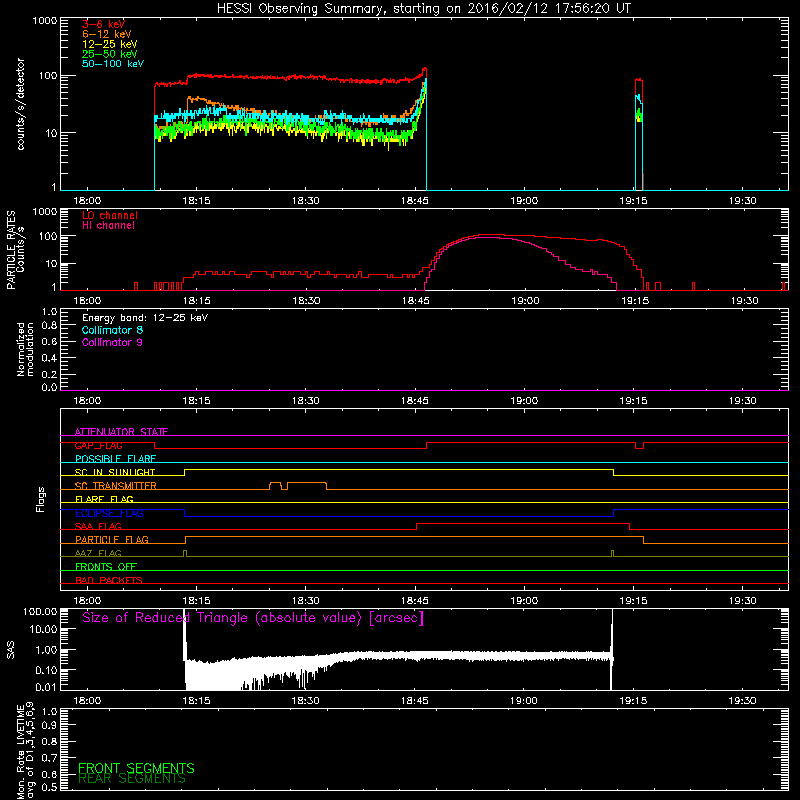Click the ATTENUATOR STATE flag label
This screenshot has width=800, height=800.
point(121,432)
